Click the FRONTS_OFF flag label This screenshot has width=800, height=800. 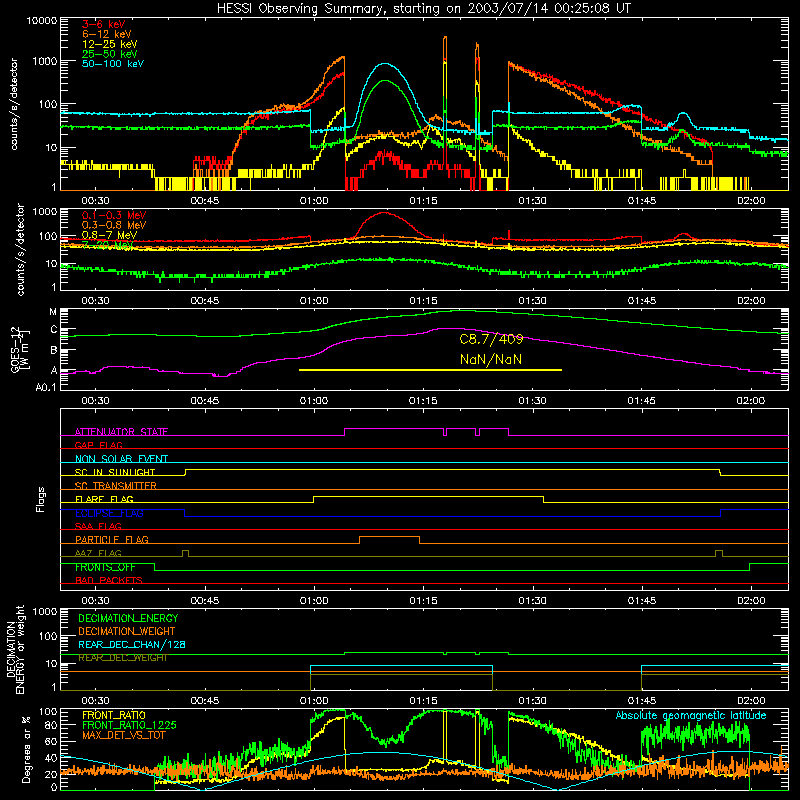(105, 567)
